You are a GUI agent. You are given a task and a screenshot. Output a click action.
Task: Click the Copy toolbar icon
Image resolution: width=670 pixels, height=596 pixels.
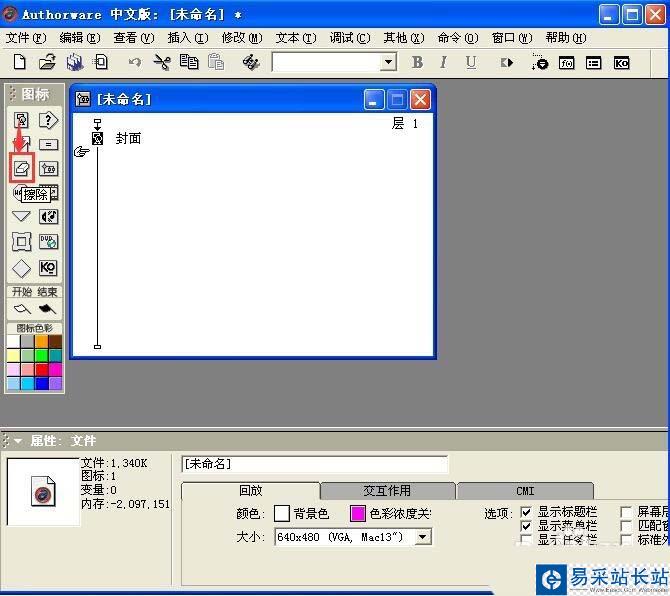pos(188,62)
